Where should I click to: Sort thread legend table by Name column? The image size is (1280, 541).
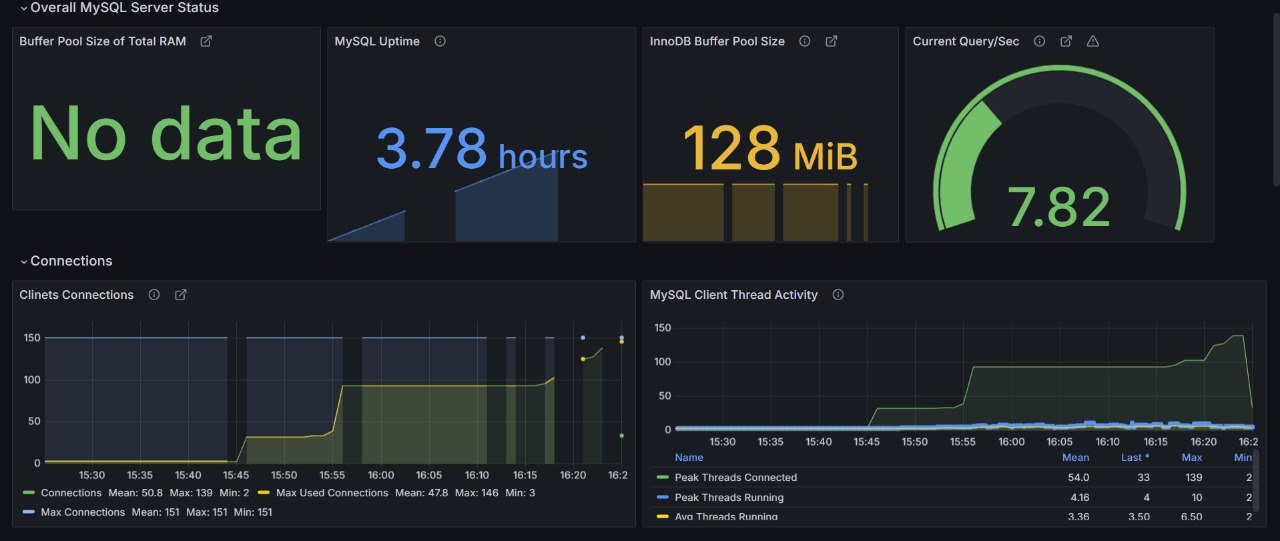click(x=689, y=457)
